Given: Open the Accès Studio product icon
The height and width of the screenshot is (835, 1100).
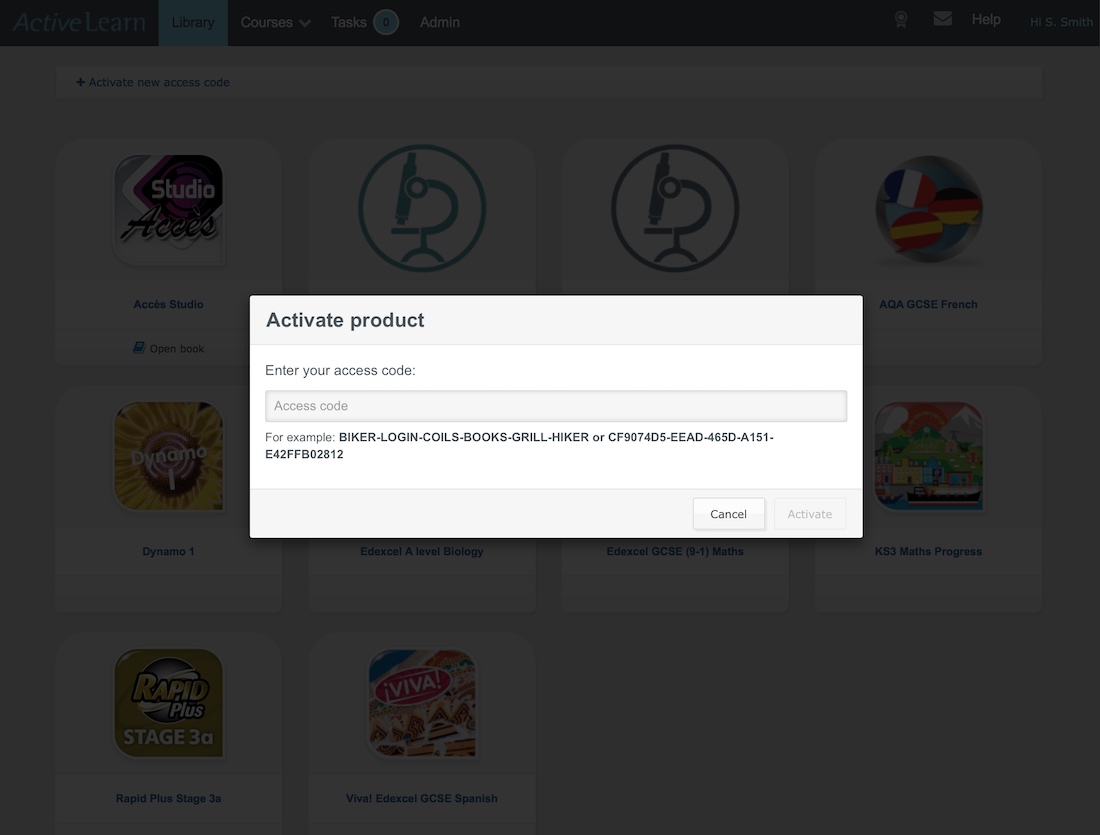Looking at the screenshot, I should (x=168, y=209).
